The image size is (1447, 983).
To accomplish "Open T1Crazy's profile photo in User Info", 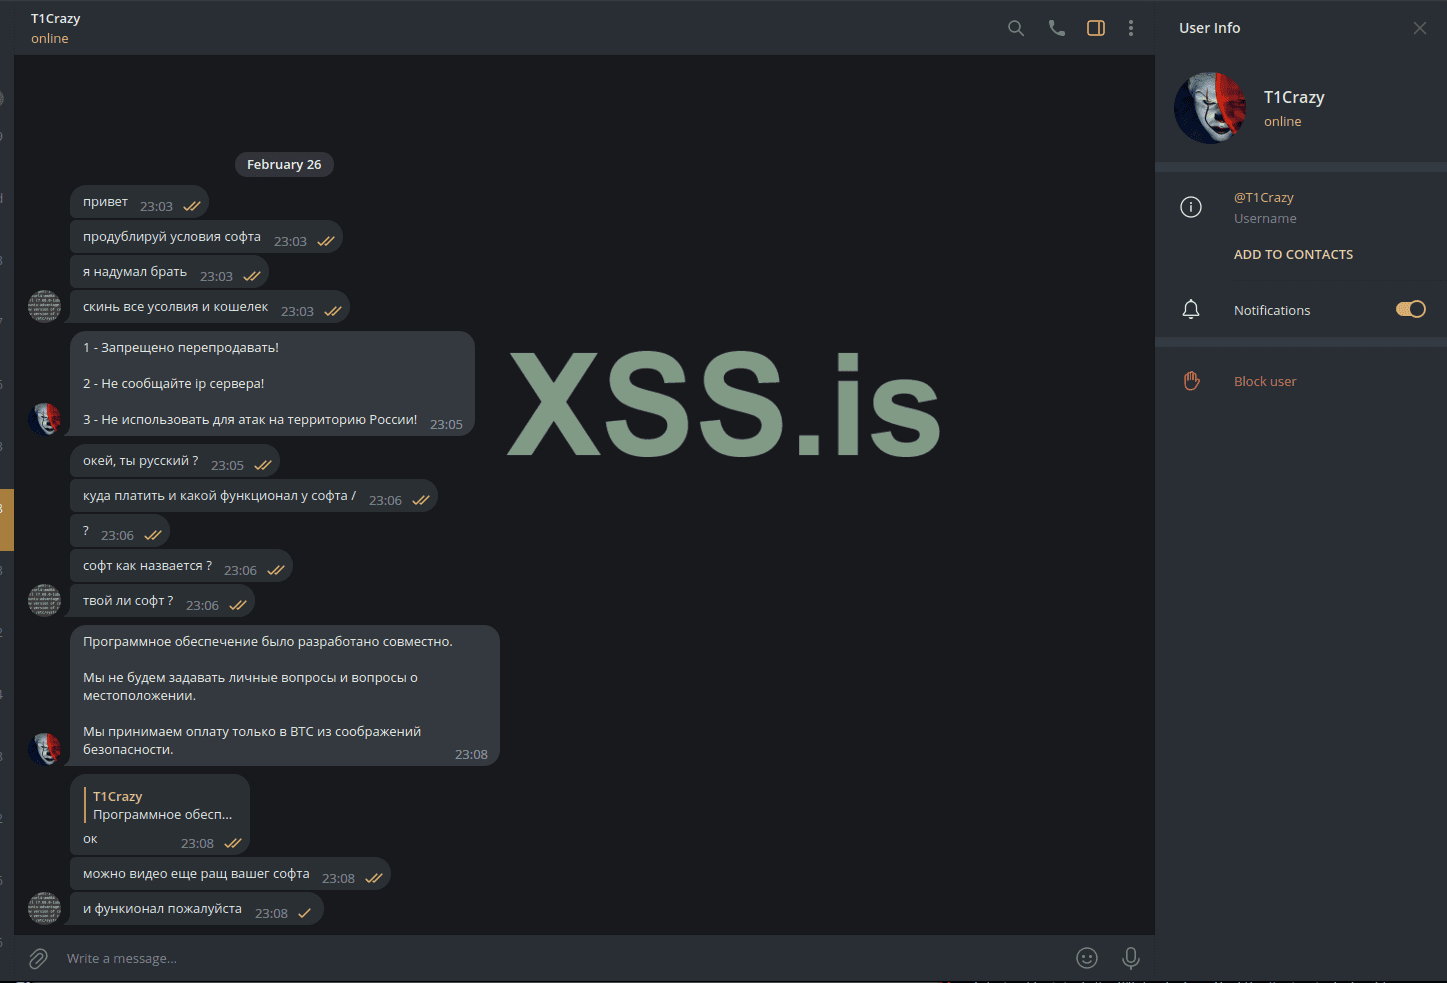I will click(x=1210, y=108).
